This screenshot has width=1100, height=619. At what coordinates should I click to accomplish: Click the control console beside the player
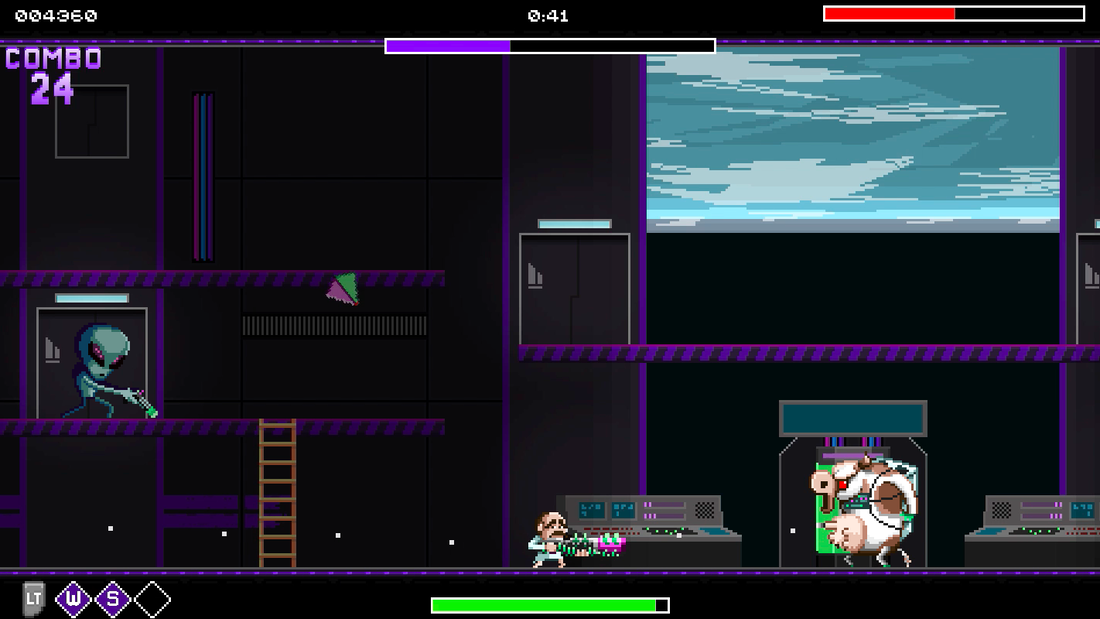[652, 531]
